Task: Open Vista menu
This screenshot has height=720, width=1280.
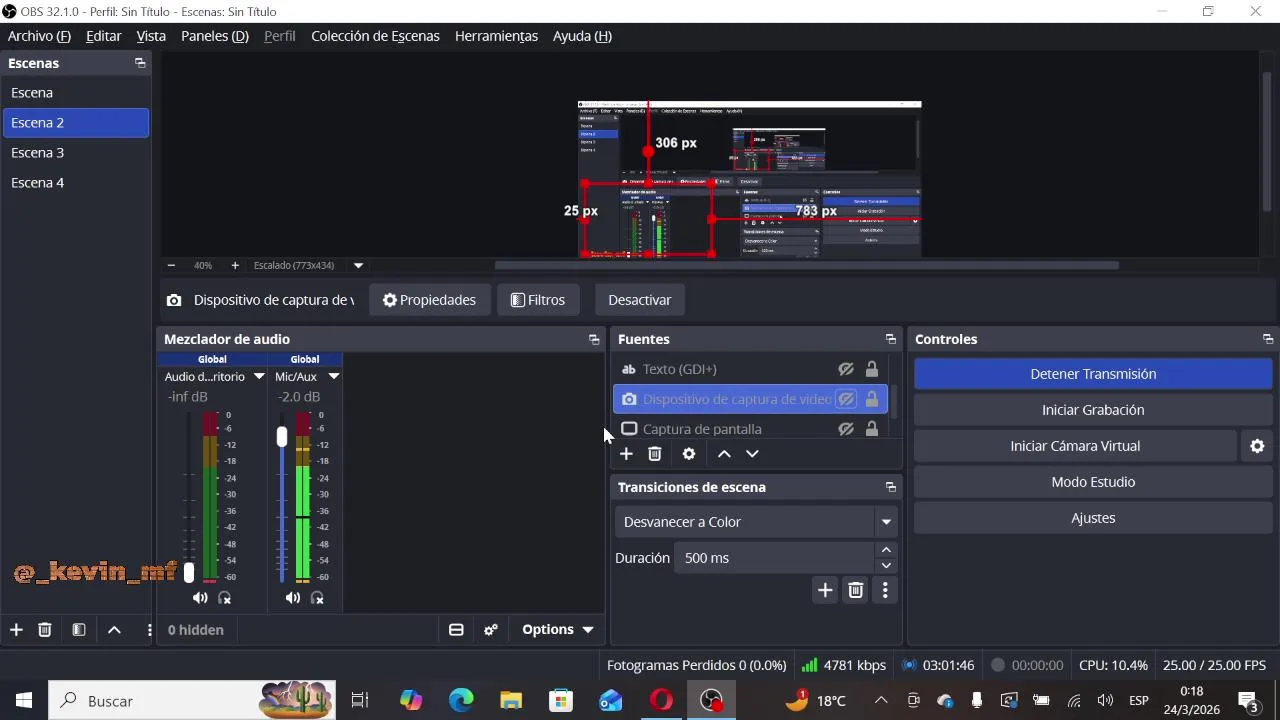Action: click(151, 36)
